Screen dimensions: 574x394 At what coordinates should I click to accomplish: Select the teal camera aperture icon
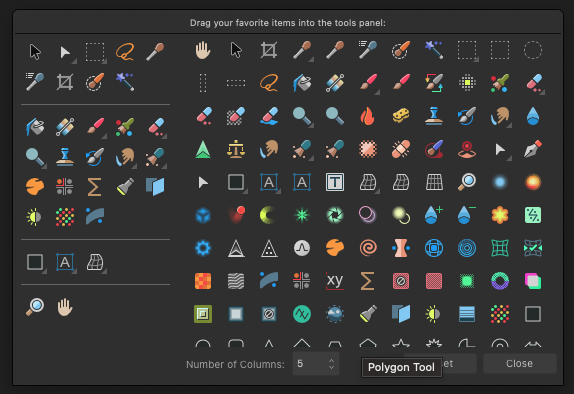(335, 215)
